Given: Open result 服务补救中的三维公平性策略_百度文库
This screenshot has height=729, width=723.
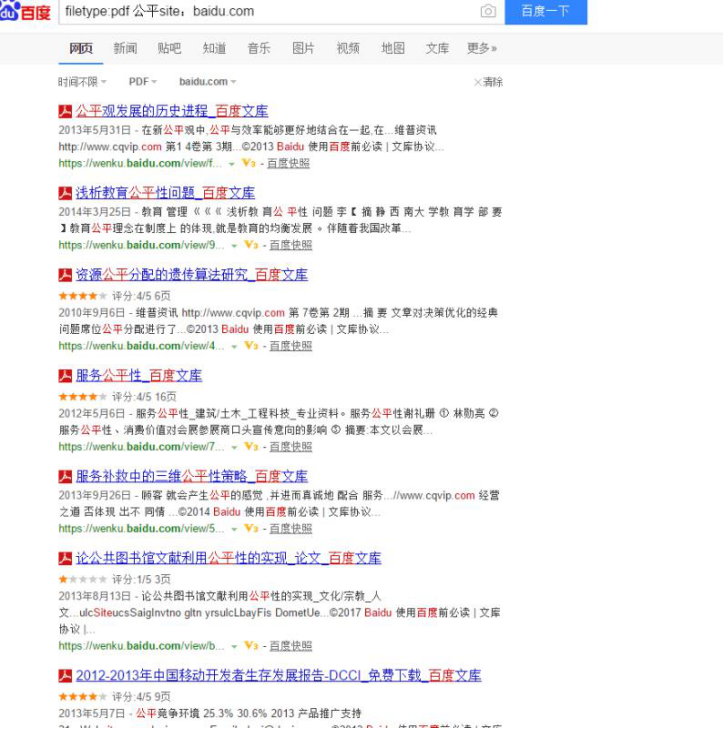Looking at the screenshot, I should (192, 476).
